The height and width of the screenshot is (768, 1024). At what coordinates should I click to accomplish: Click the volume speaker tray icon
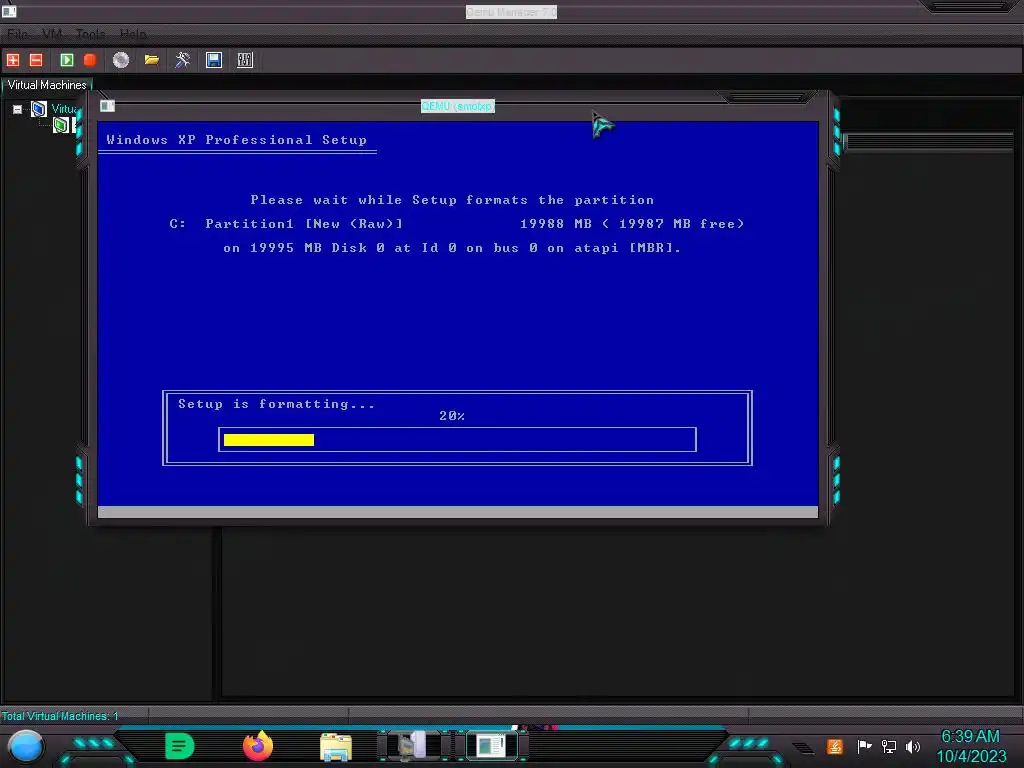913,746
